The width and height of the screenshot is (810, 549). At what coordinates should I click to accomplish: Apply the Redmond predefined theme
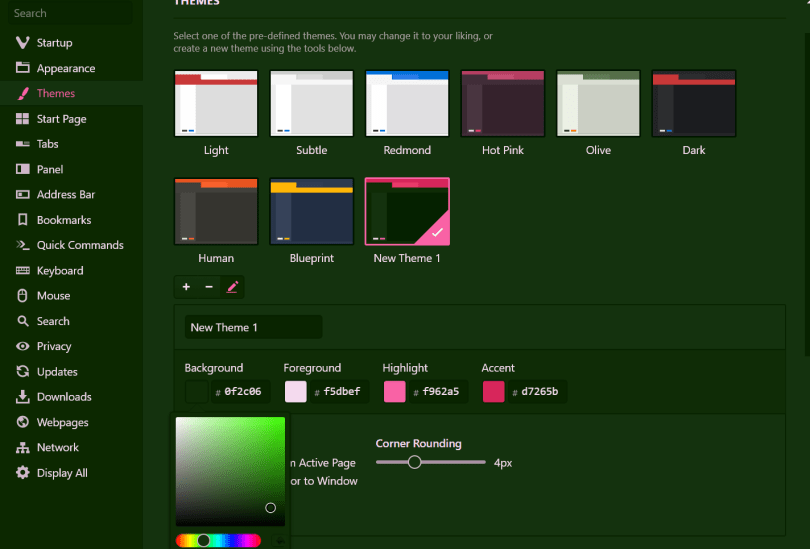coord(407,103)
